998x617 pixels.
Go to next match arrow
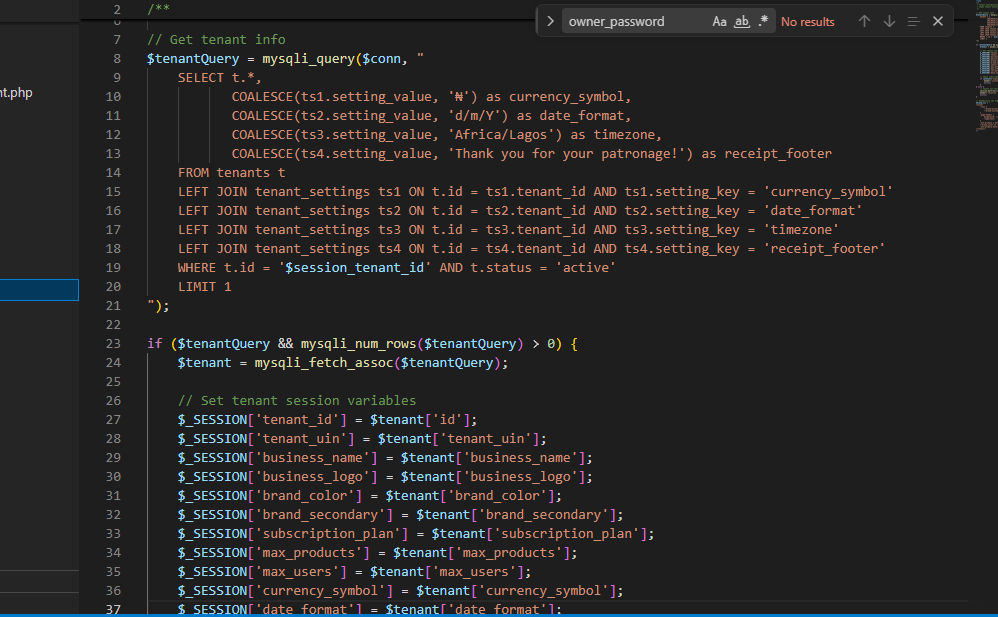click(x=889, y=21)
